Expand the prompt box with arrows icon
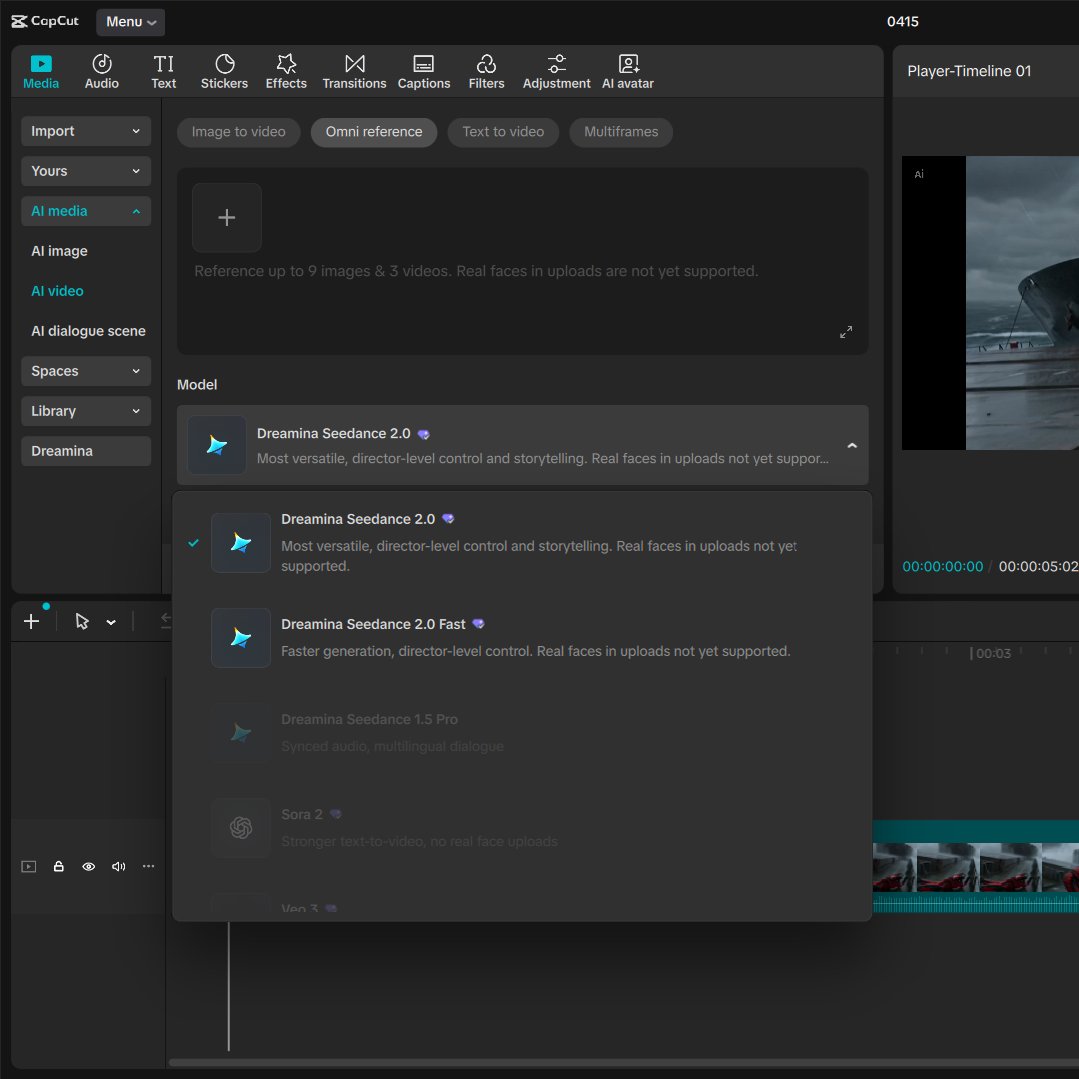This screenshot has height=1079, width=1079. [846, 332]
